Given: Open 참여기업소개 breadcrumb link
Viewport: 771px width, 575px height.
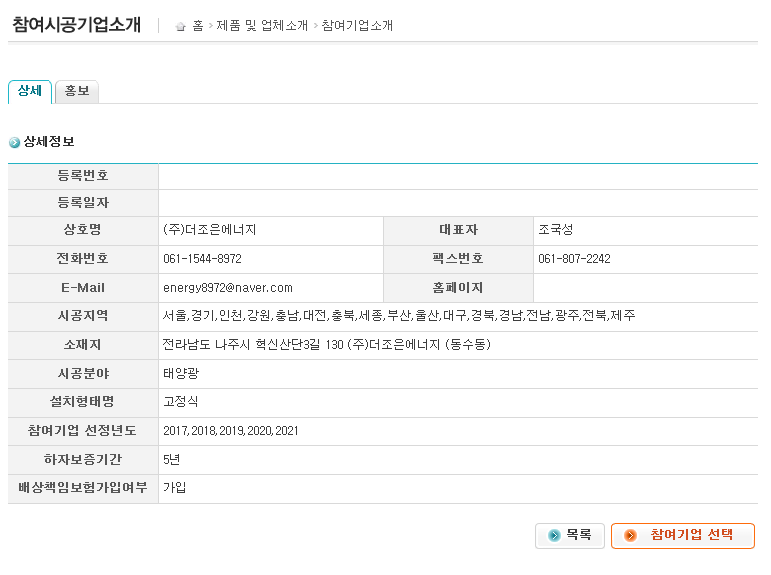Looking at the screenshot, I should (x=357, y=26).
